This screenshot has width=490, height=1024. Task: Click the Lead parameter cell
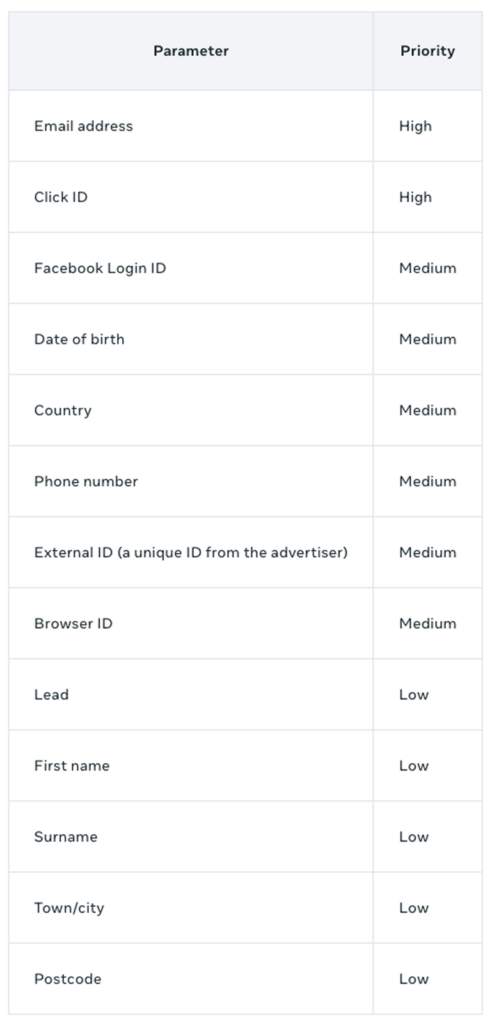coord(191,695)
